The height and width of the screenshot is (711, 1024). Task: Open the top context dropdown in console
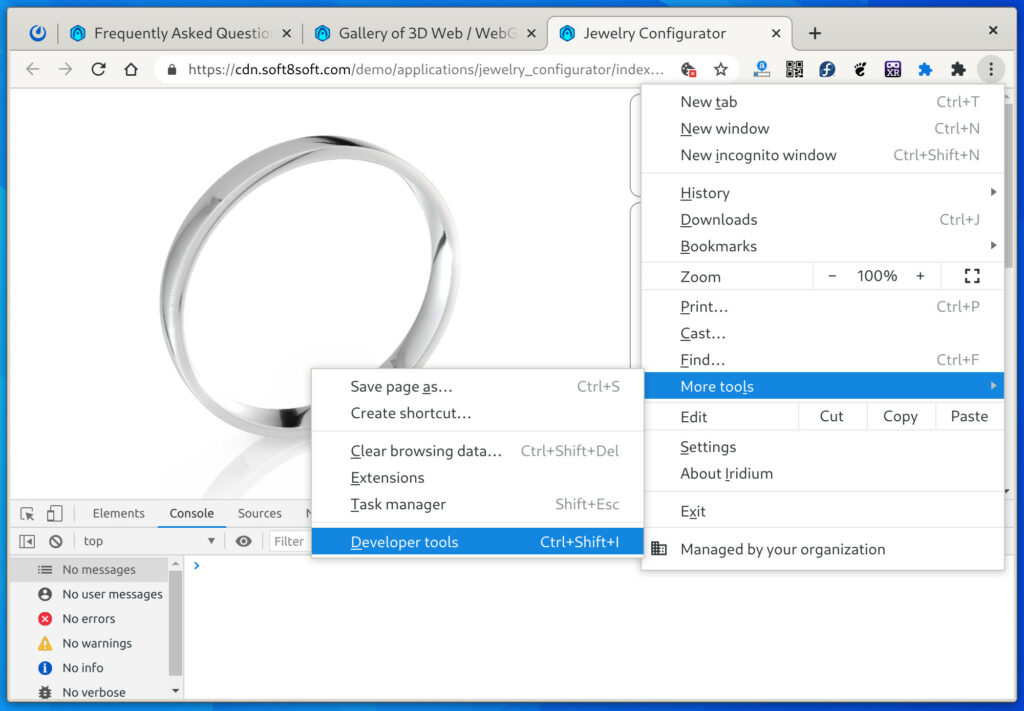click(x=150, y=541)
